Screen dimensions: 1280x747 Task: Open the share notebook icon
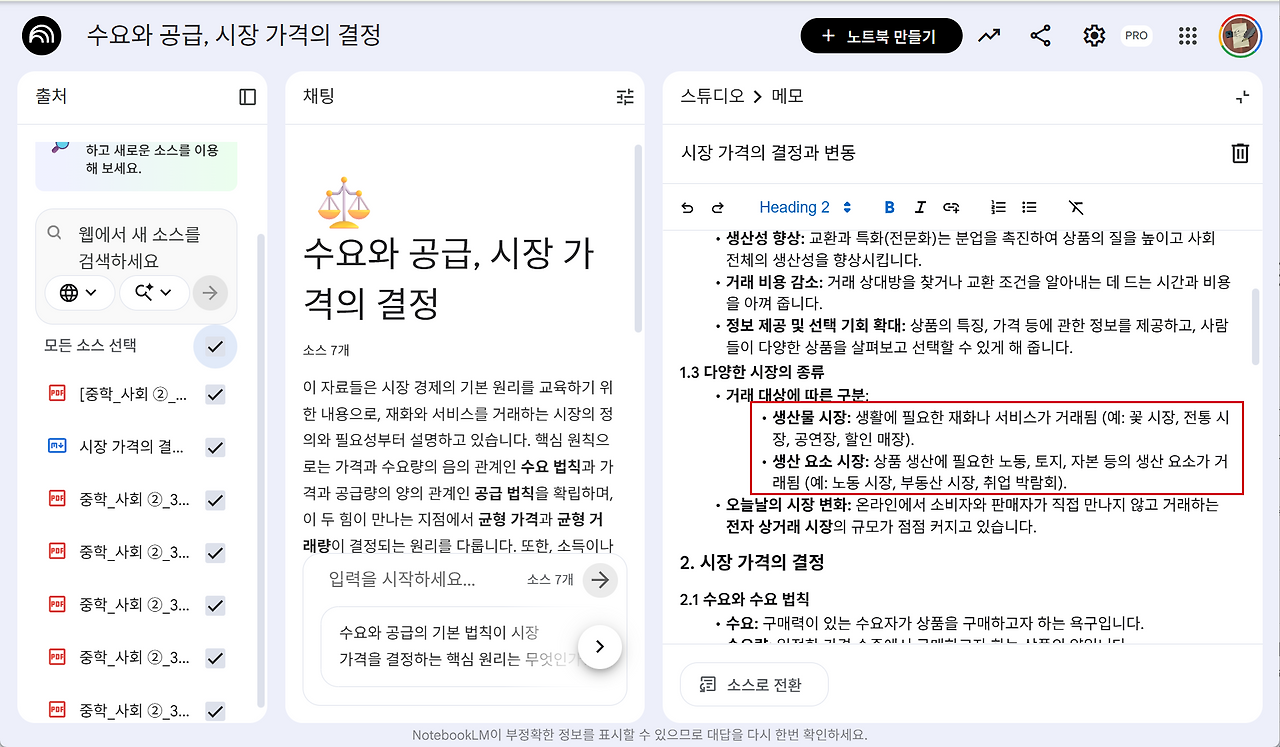(x=1041, y=36)
